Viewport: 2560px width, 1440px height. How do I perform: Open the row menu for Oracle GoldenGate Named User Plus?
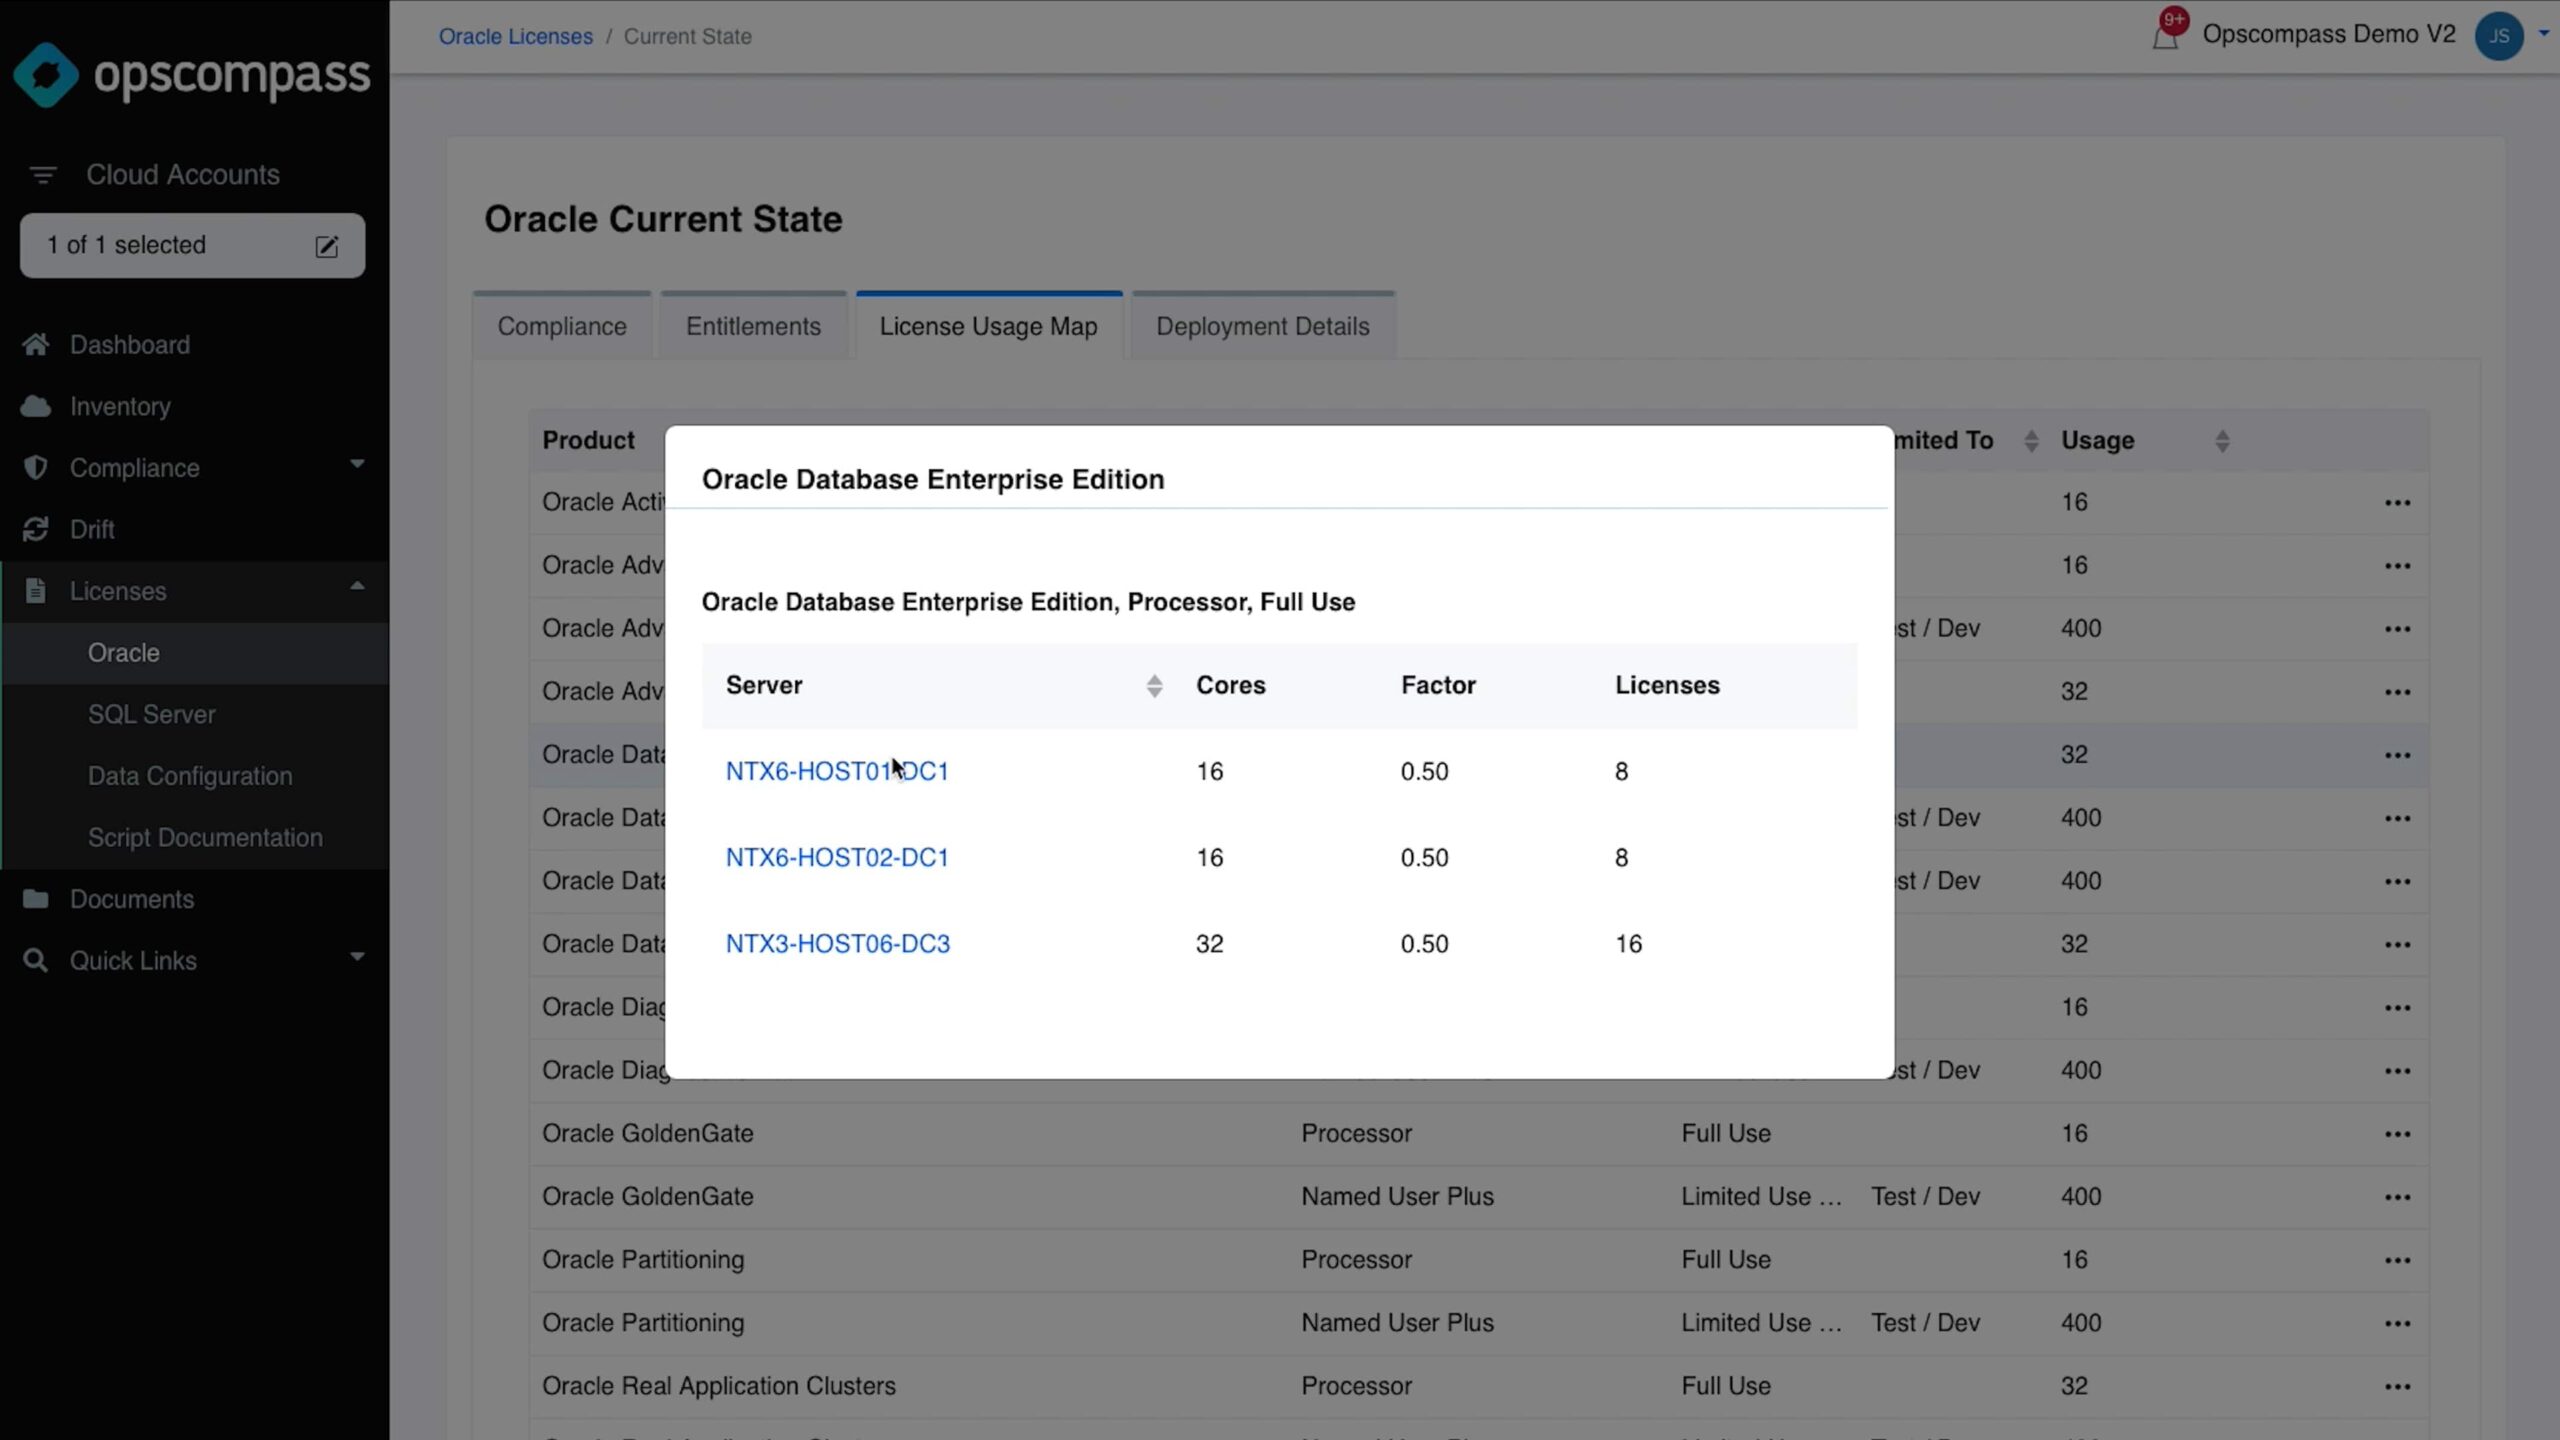tap(2397, 1197)
